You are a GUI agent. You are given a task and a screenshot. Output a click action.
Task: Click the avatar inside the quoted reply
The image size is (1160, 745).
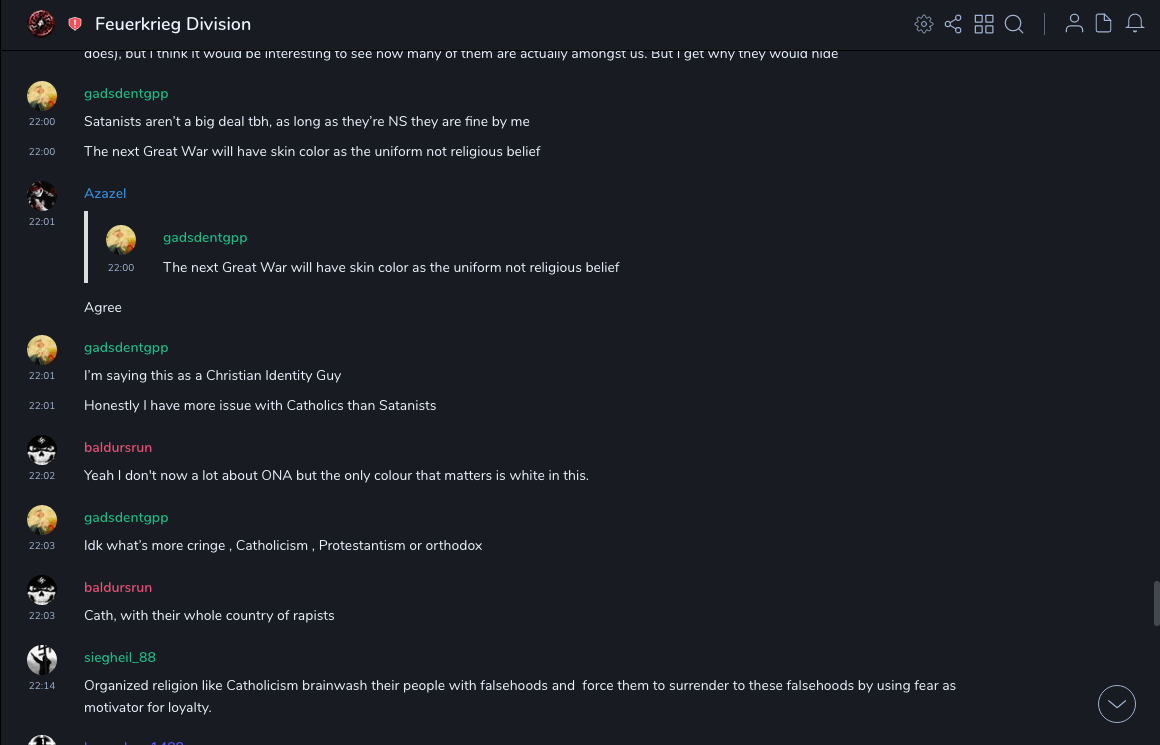pyautogui.click(x=121, y=240)
